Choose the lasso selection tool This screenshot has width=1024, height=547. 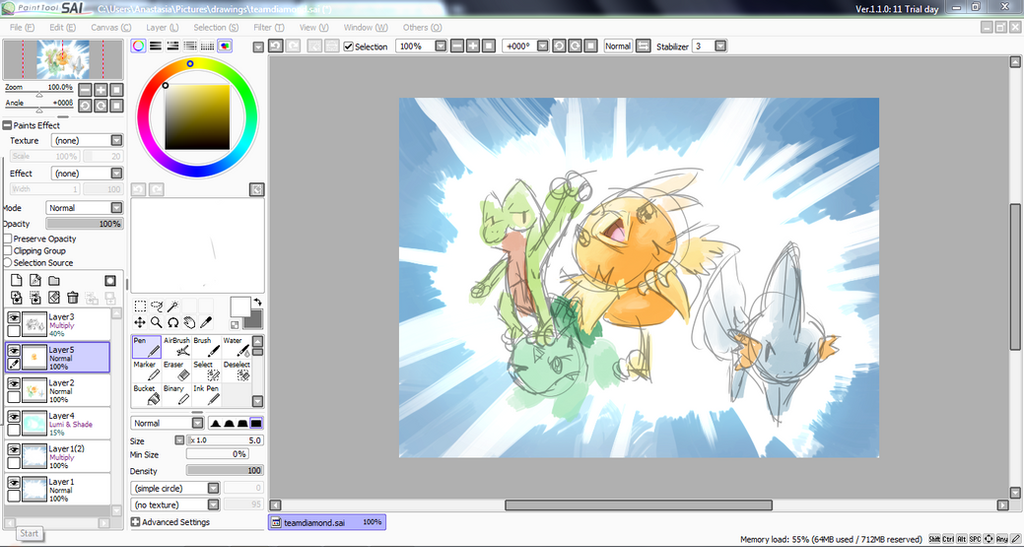point(157,306)
